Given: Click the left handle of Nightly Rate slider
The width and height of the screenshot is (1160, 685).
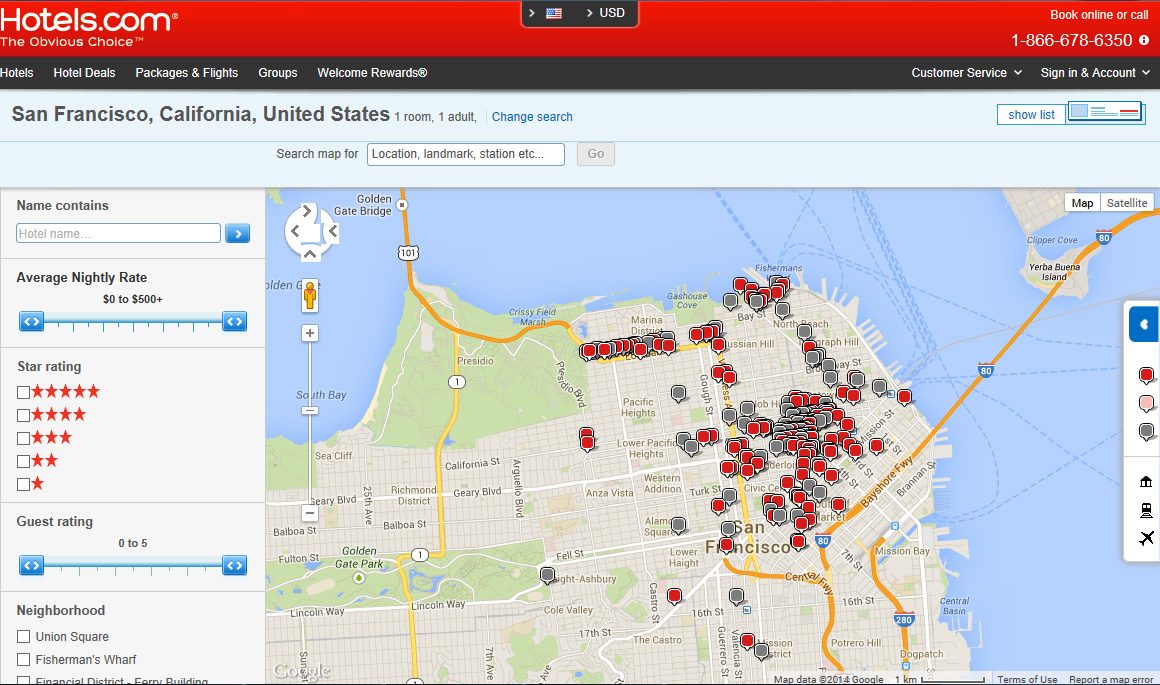Looking at the screenshot, I should [x=31, y=321].
